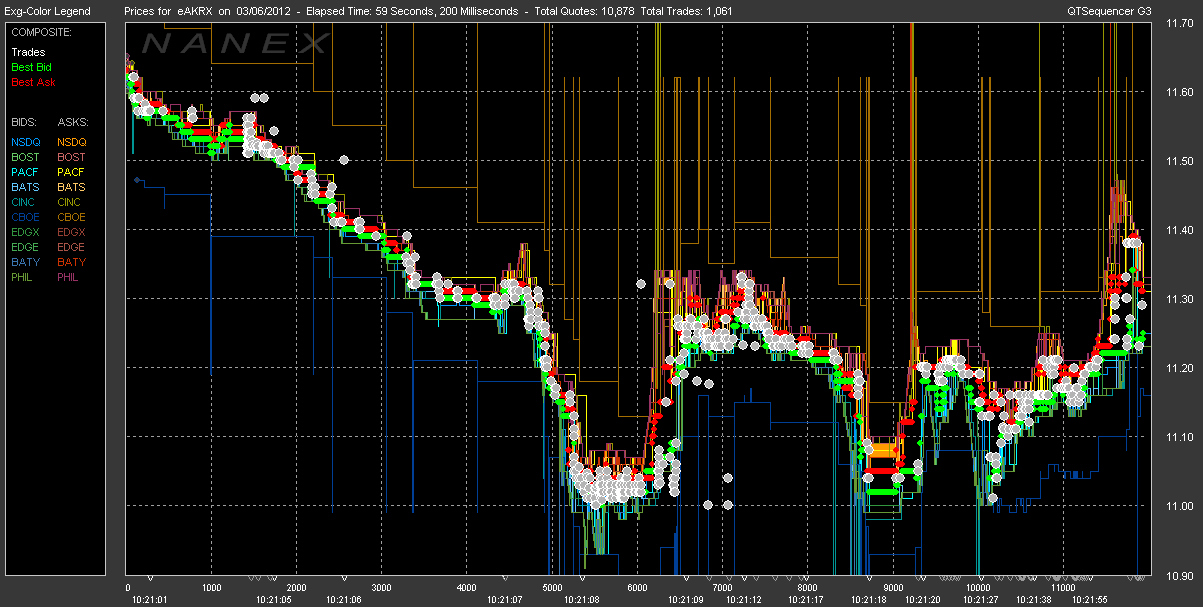Click NSDQ under the ASKS column

tap(72, 142)
